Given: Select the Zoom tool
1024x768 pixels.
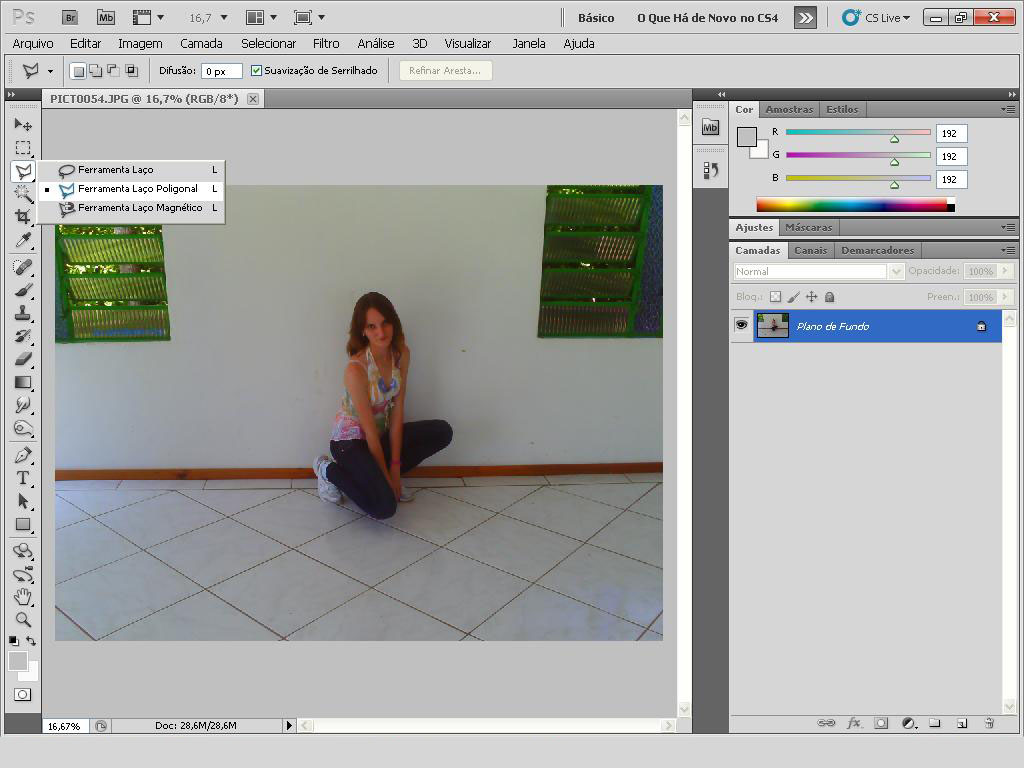Looking at the screenshot, I should (23, 619).
